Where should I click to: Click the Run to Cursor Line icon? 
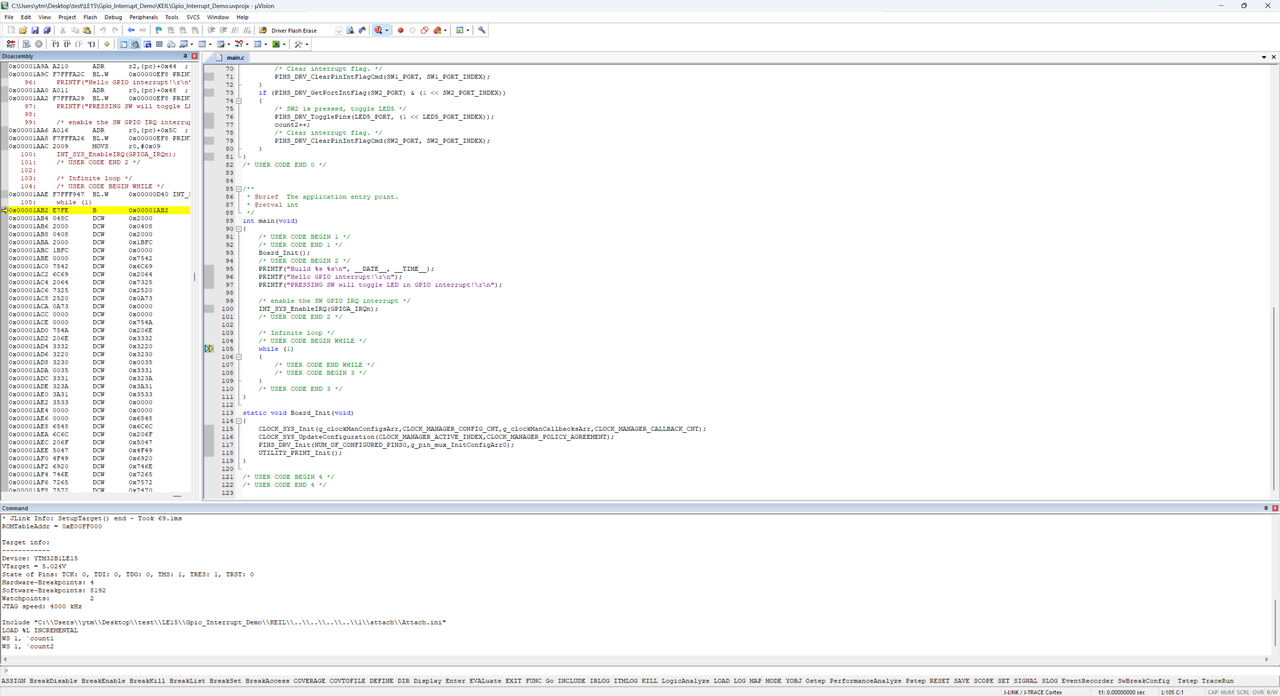pyautogui.click(x=91, y=44)
